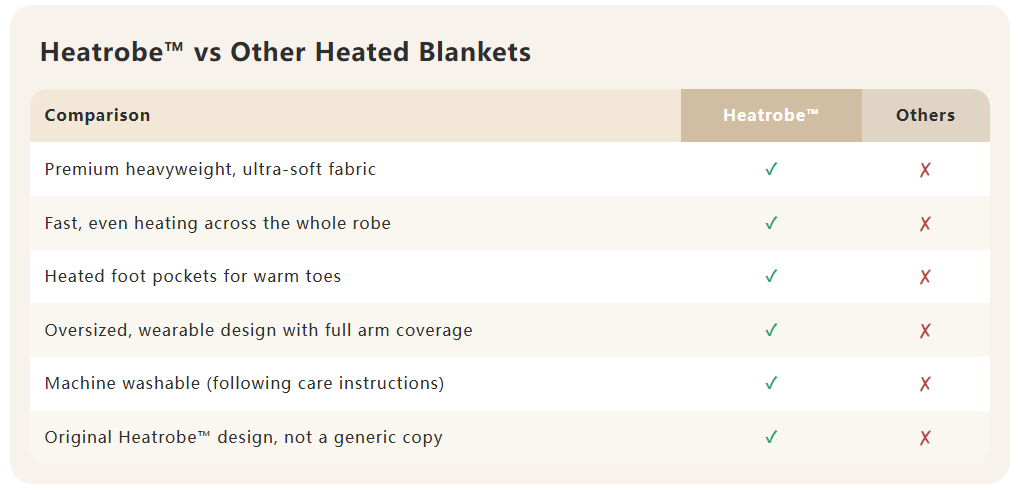Click the red X for oversized wearable design
Screen dimensions: 1019x490
(x=925, y=330)
